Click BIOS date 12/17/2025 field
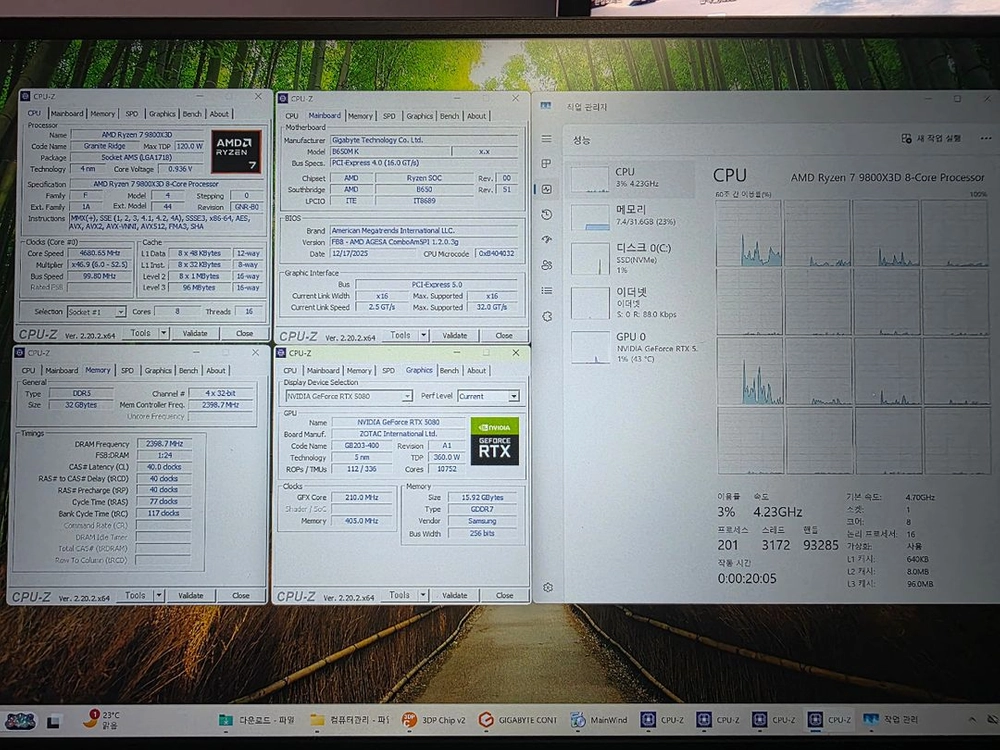 370,254
